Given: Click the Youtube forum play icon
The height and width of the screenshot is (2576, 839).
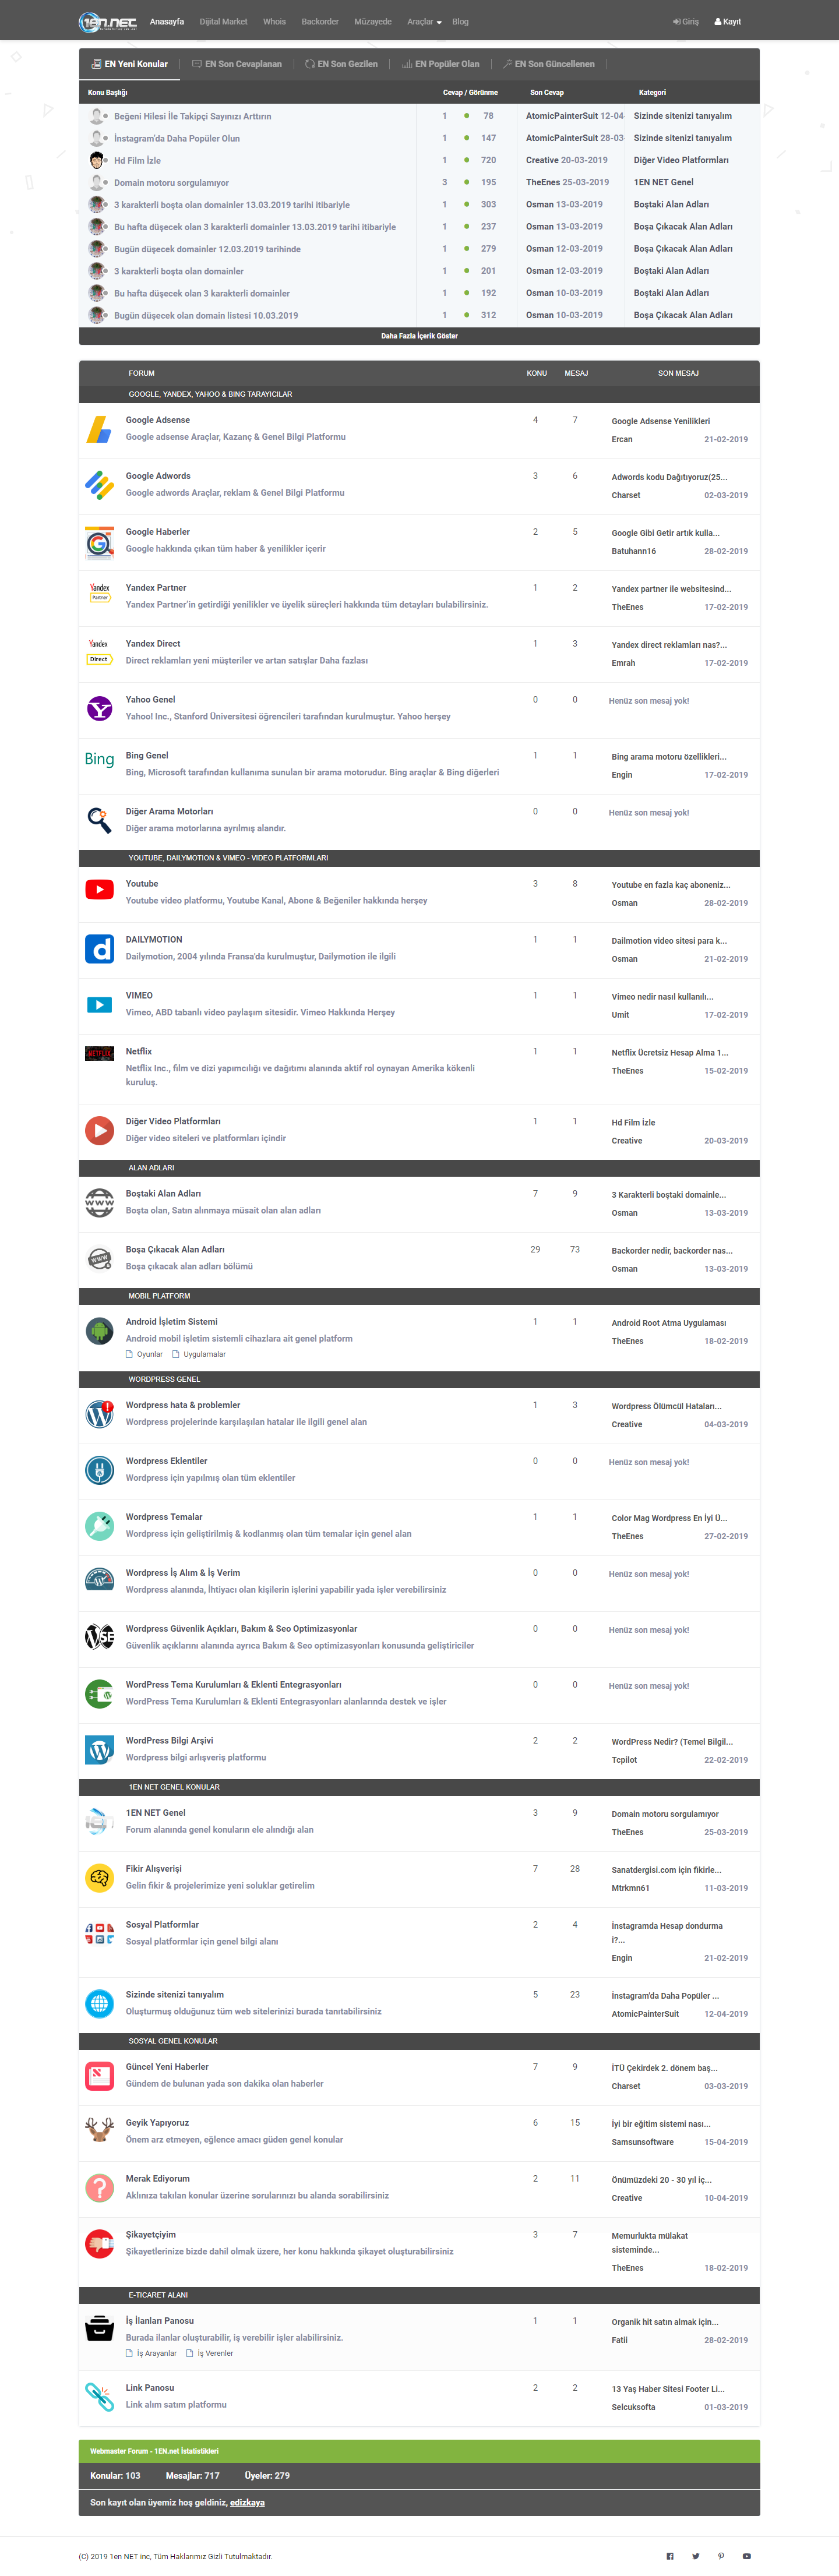Looking at the screenshot, I should coord(99,890).
